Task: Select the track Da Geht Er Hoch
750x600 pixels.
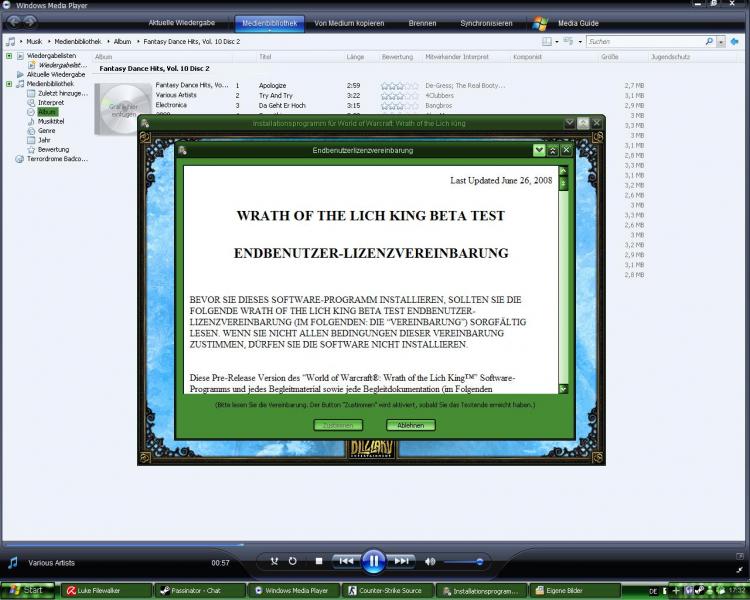Action: click(282, 105)
